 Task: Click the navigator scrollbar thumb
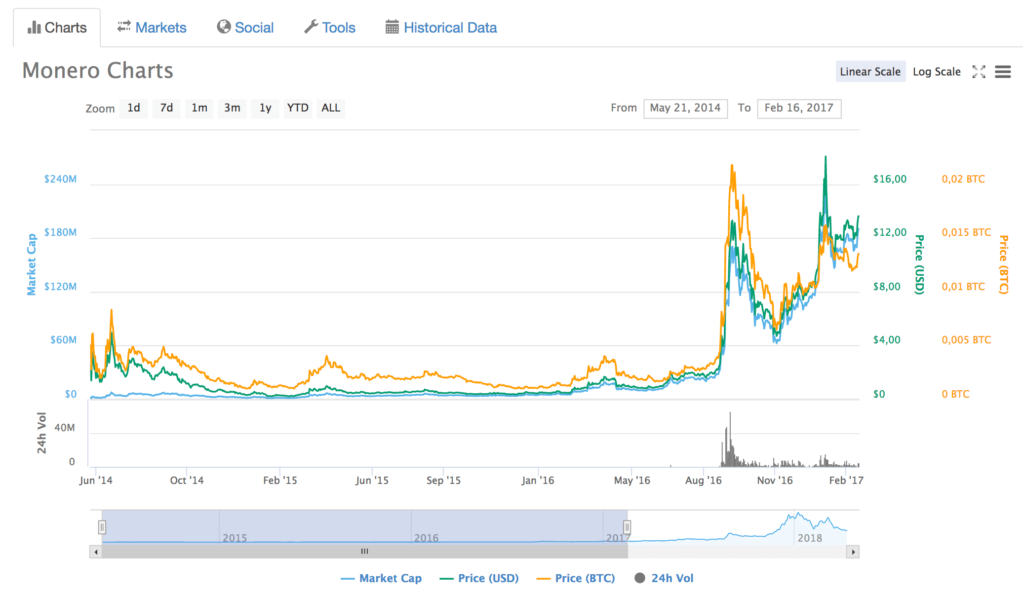click(364, 551)
